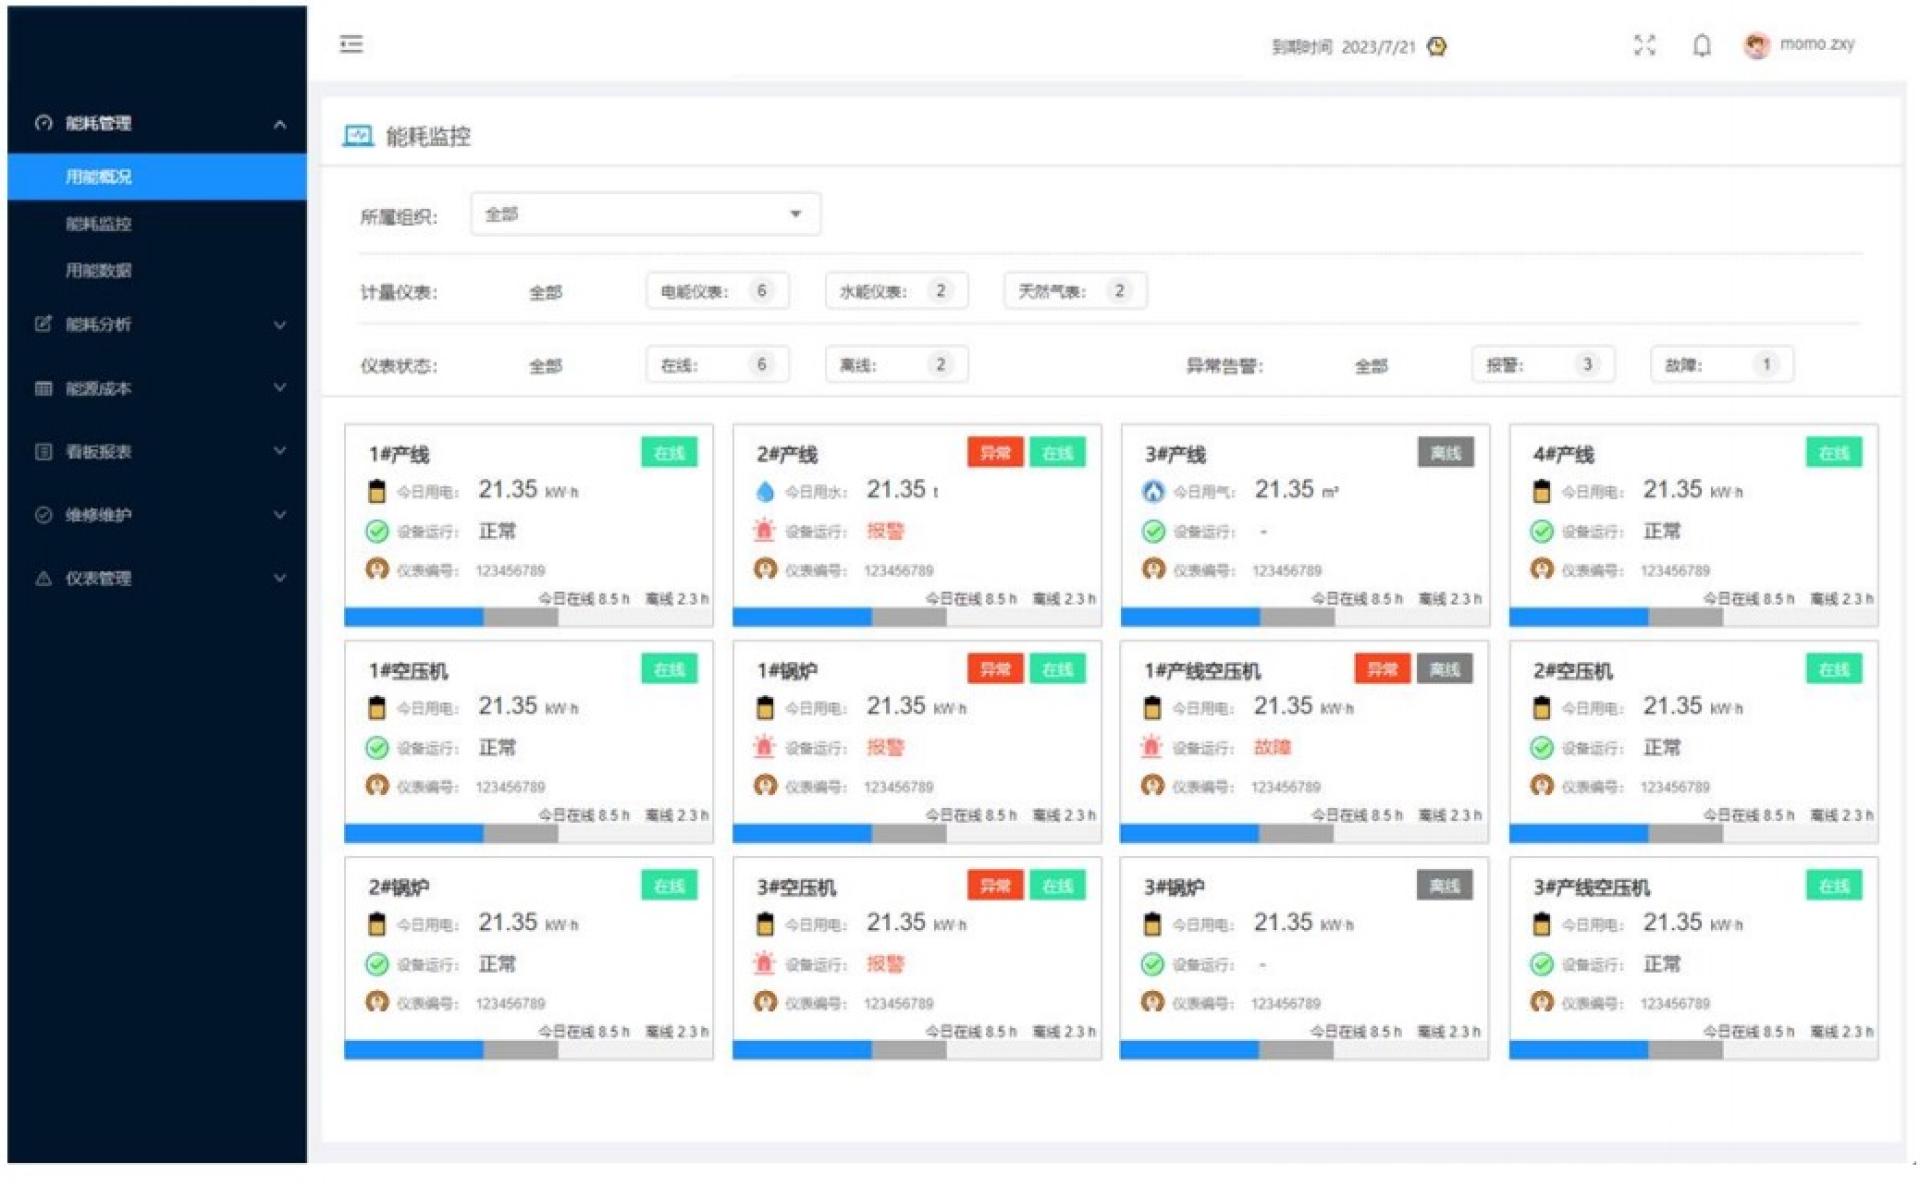Click the online progress bar of 4#产线
1920x1187 pixels.
coord(1578,618)
